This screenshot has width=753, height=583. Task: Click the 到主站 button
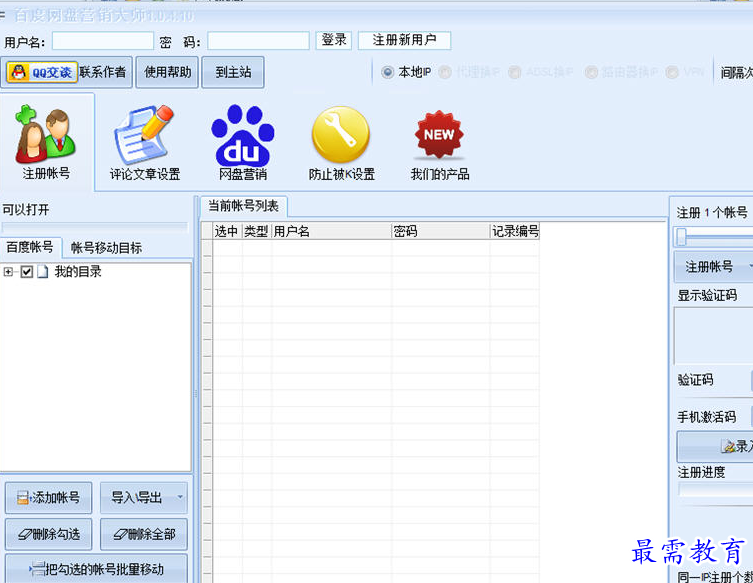click(x=233, y=73)
